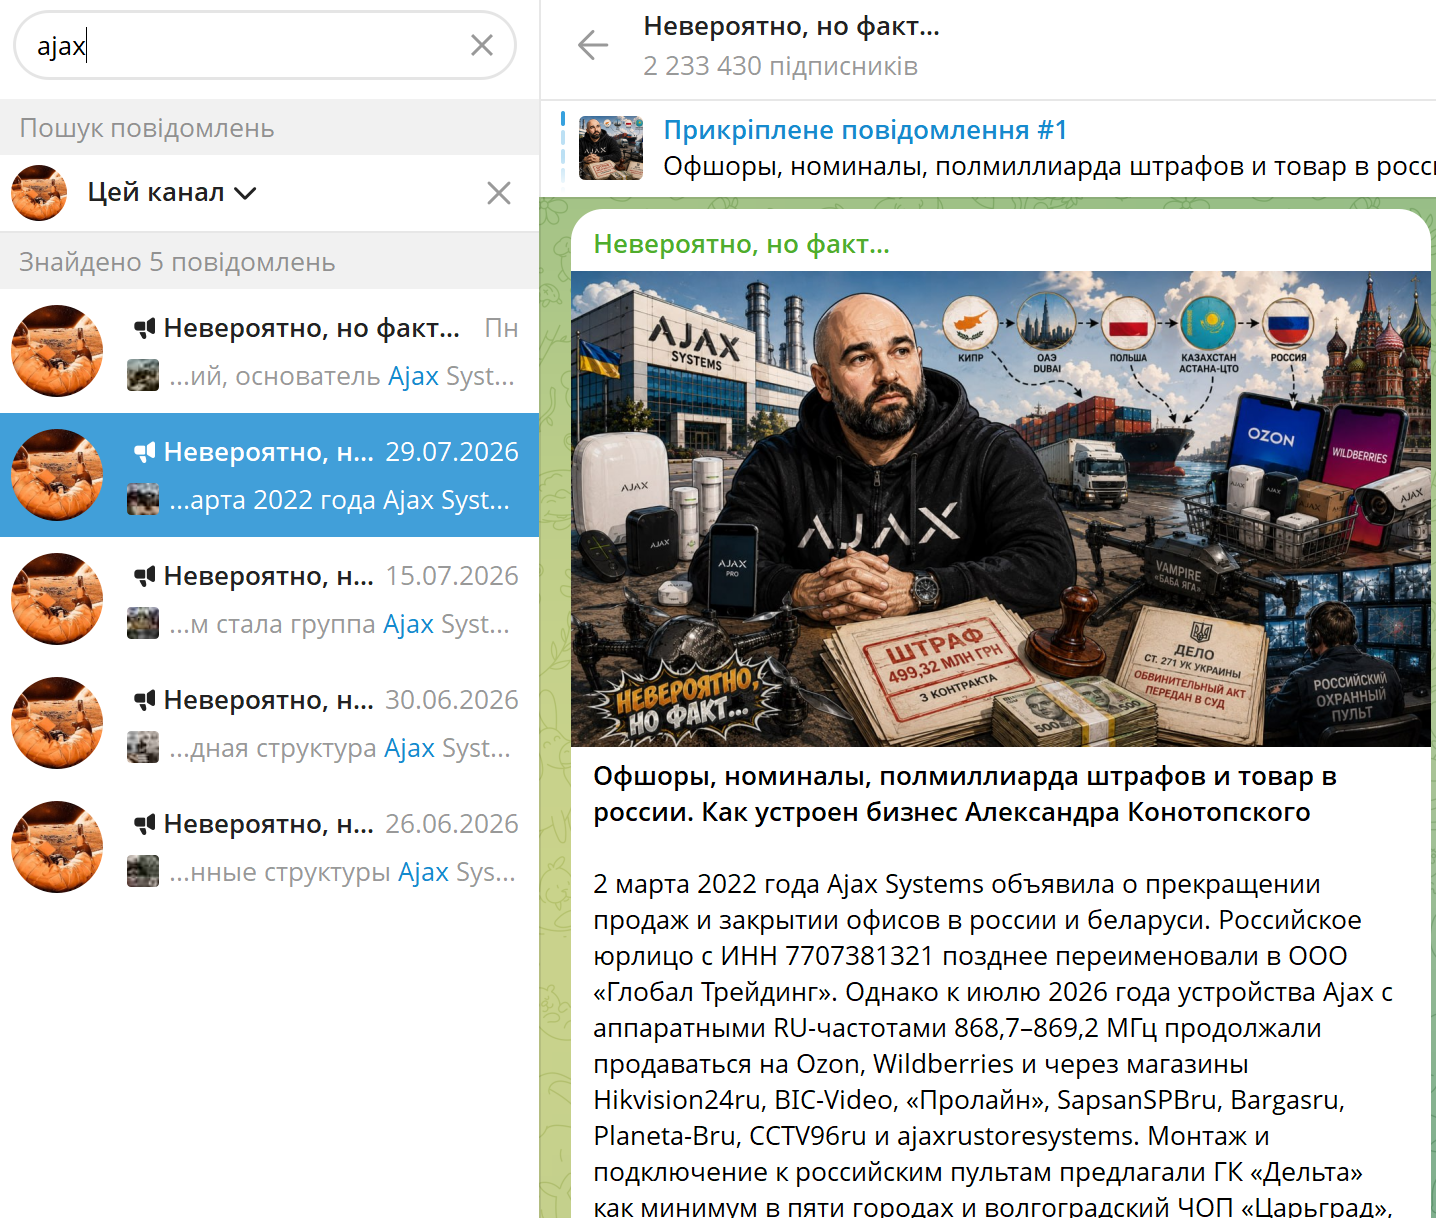Click the avatar of the 15.07.2026 result

coord(57,599)
